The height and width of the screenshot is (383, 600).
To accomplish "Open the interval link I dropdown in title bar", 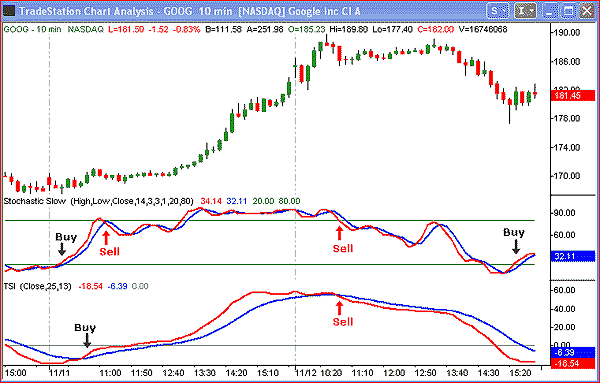I will coord(525,11).
